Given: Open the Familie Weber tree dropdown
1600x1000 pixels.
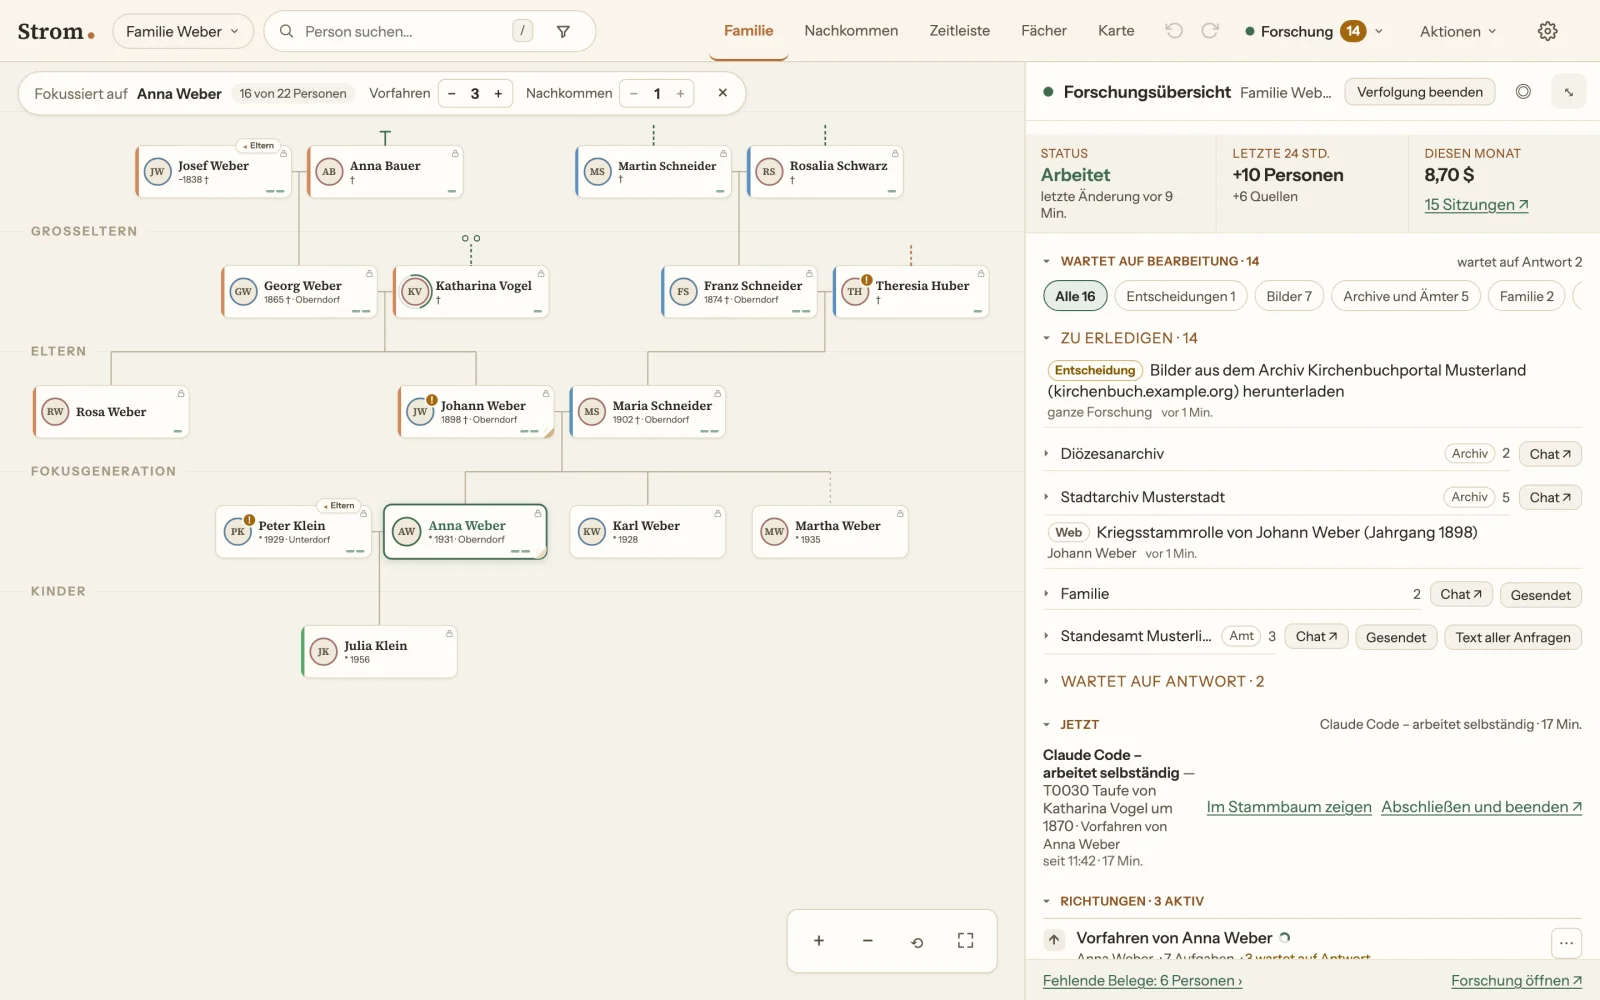Looking at the screenshot, I should tap(183, 31).
